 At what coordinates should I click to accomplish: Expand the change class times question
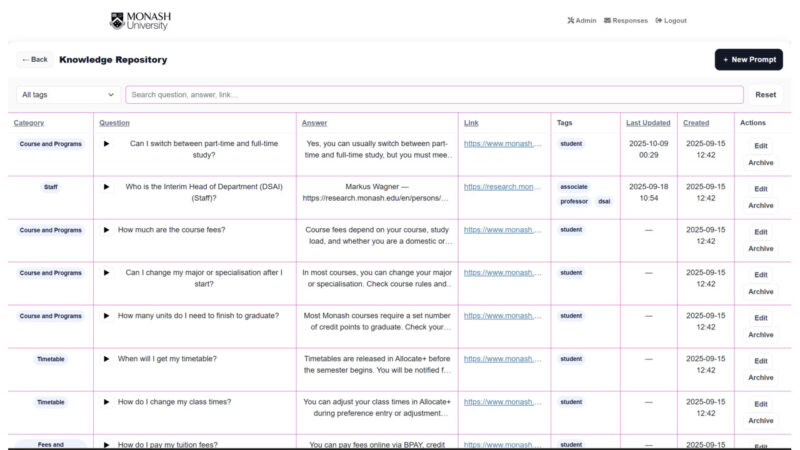click(x=107, y=402)
